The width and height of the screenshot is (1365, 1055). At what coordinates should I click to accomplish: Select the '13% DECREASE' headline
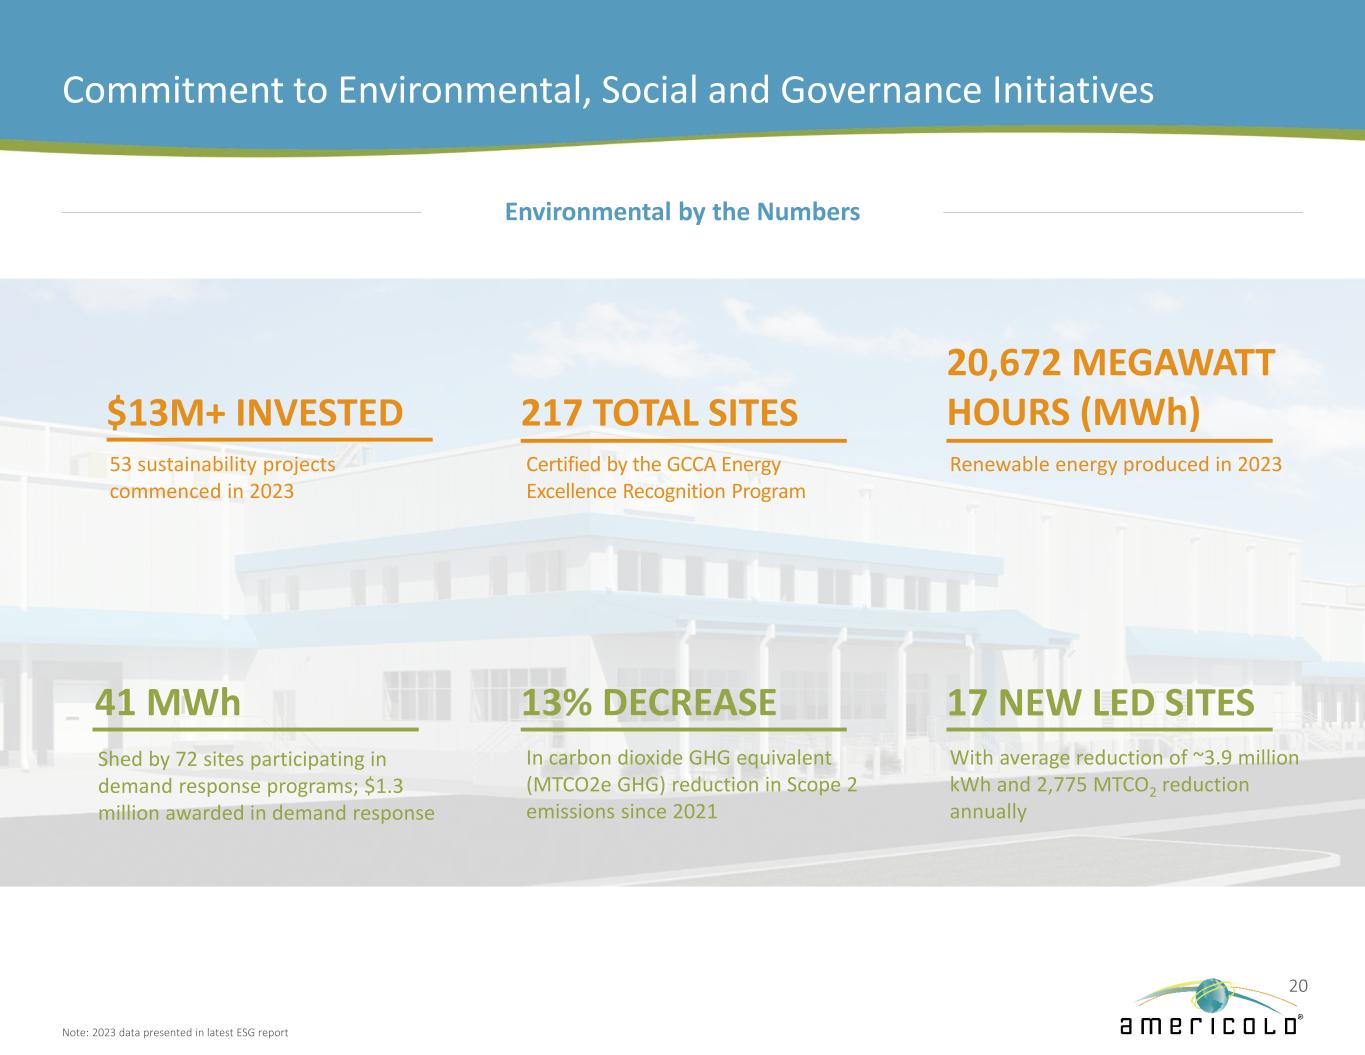(649, 703)
